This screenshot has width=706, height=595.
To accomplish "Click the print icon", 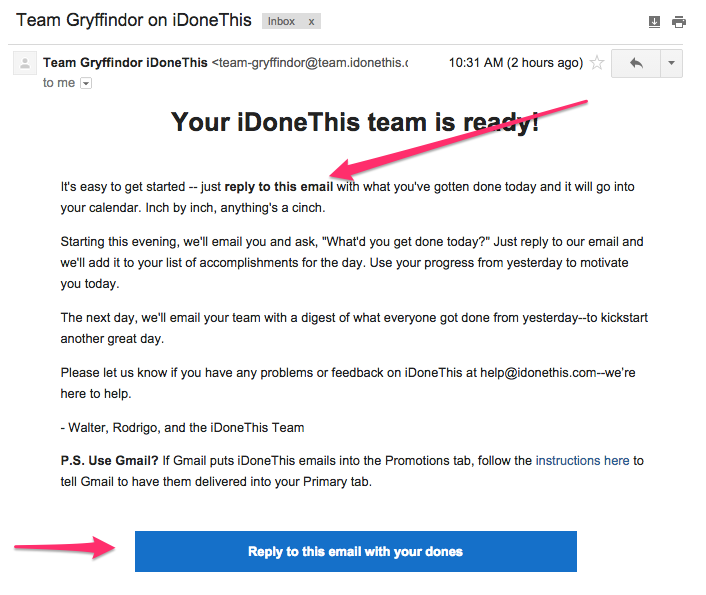I will pos(679,22).
